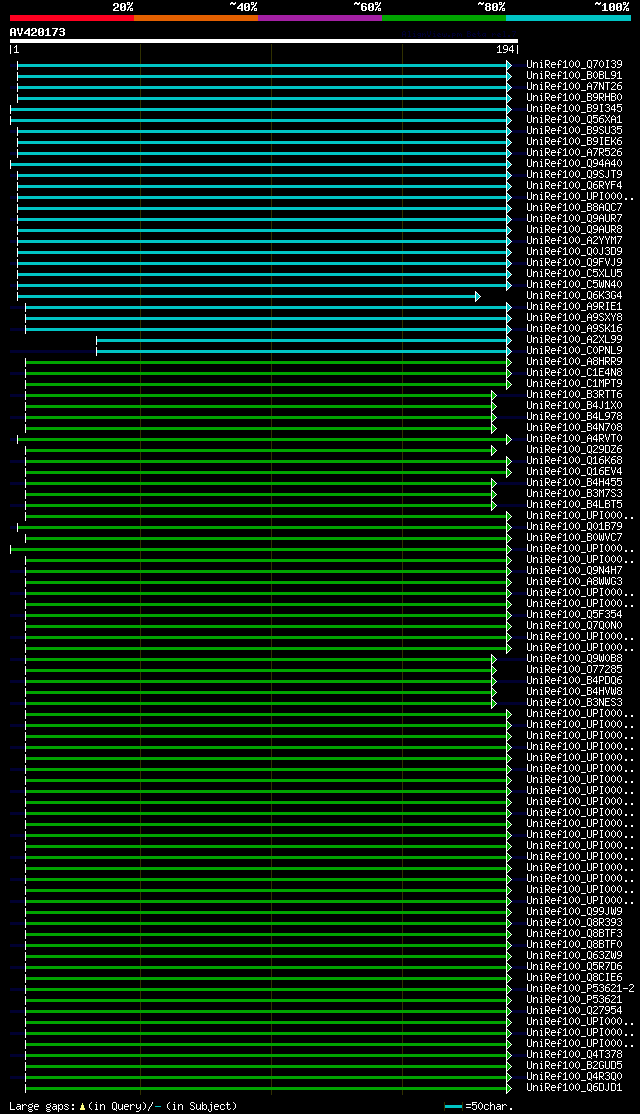Click the arrowhead of UniRef100_B3NES3 alignment
The width and height of the screenshot is (640, 1114).
494,703
